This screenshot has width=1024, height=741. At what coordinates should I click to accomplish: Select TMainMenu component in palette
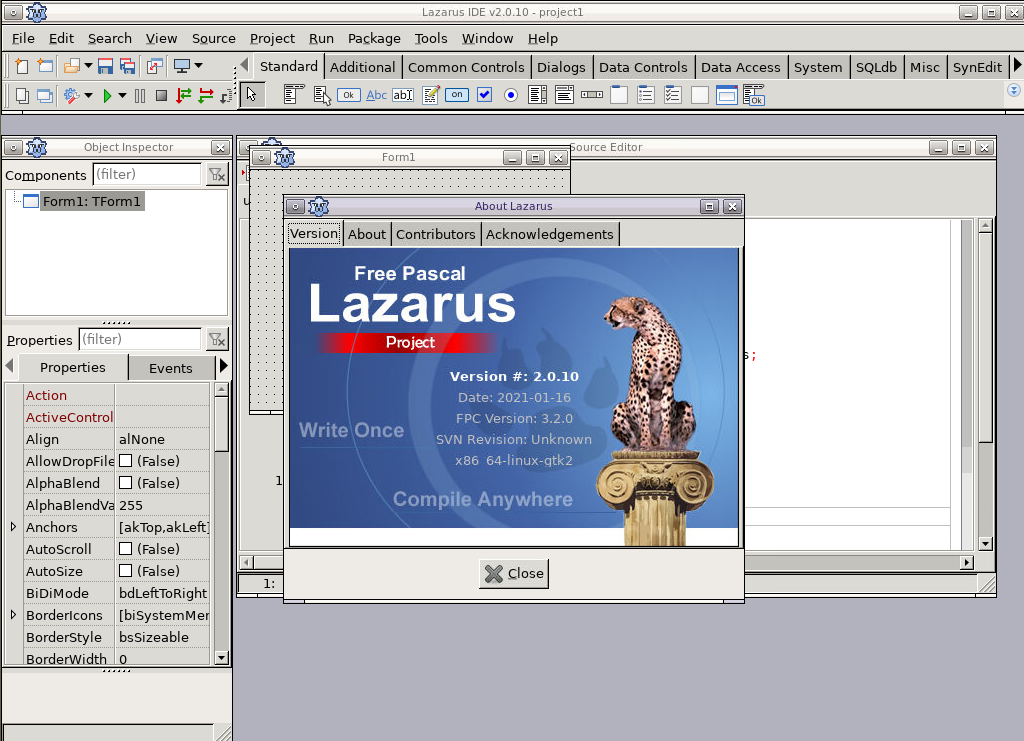point(294,95)
